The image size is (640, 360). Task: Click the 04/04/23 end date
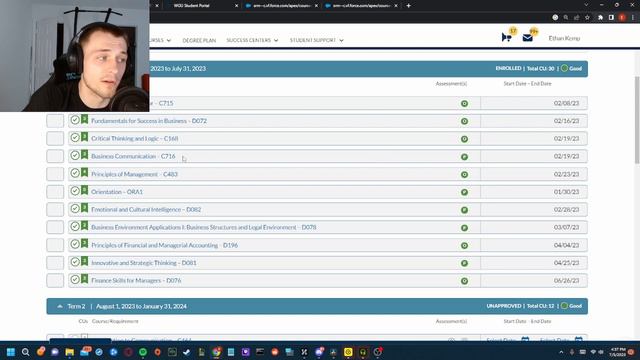567,245
